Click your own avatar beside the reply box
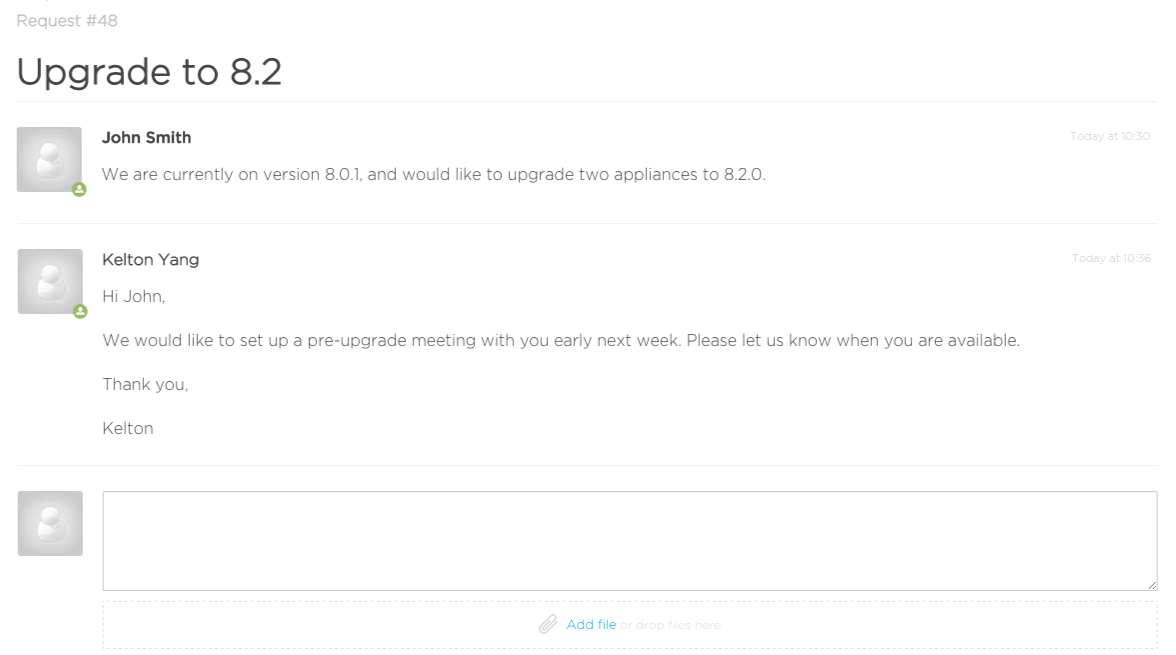 click(x=50, y=524)
